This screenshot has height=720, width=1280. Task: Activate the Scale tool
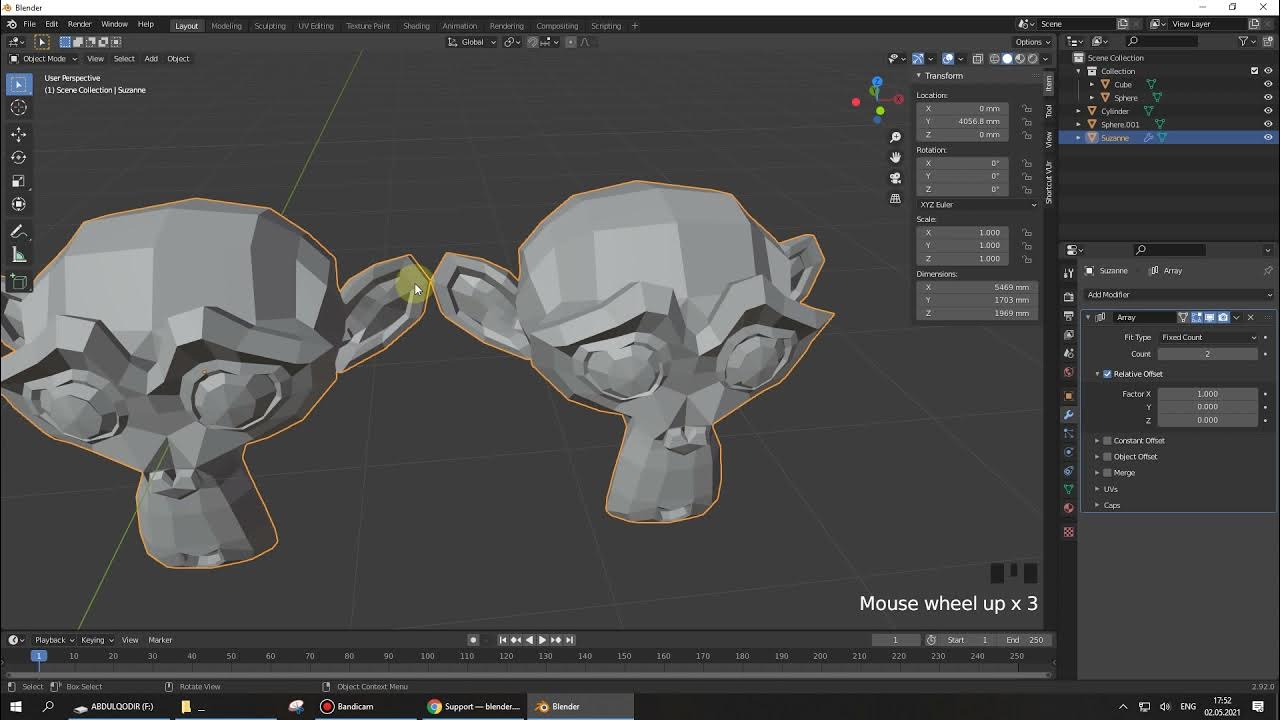click(x=18, y=180)
